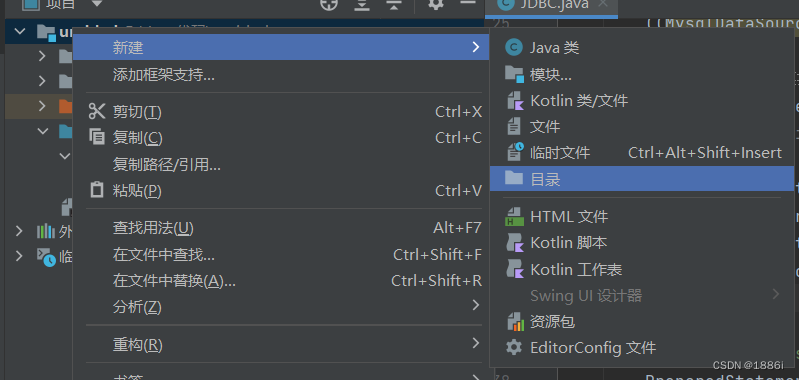Collapse the root project node arrow
The height and width of the screenshot is (380, 799).
click(20, 31)
